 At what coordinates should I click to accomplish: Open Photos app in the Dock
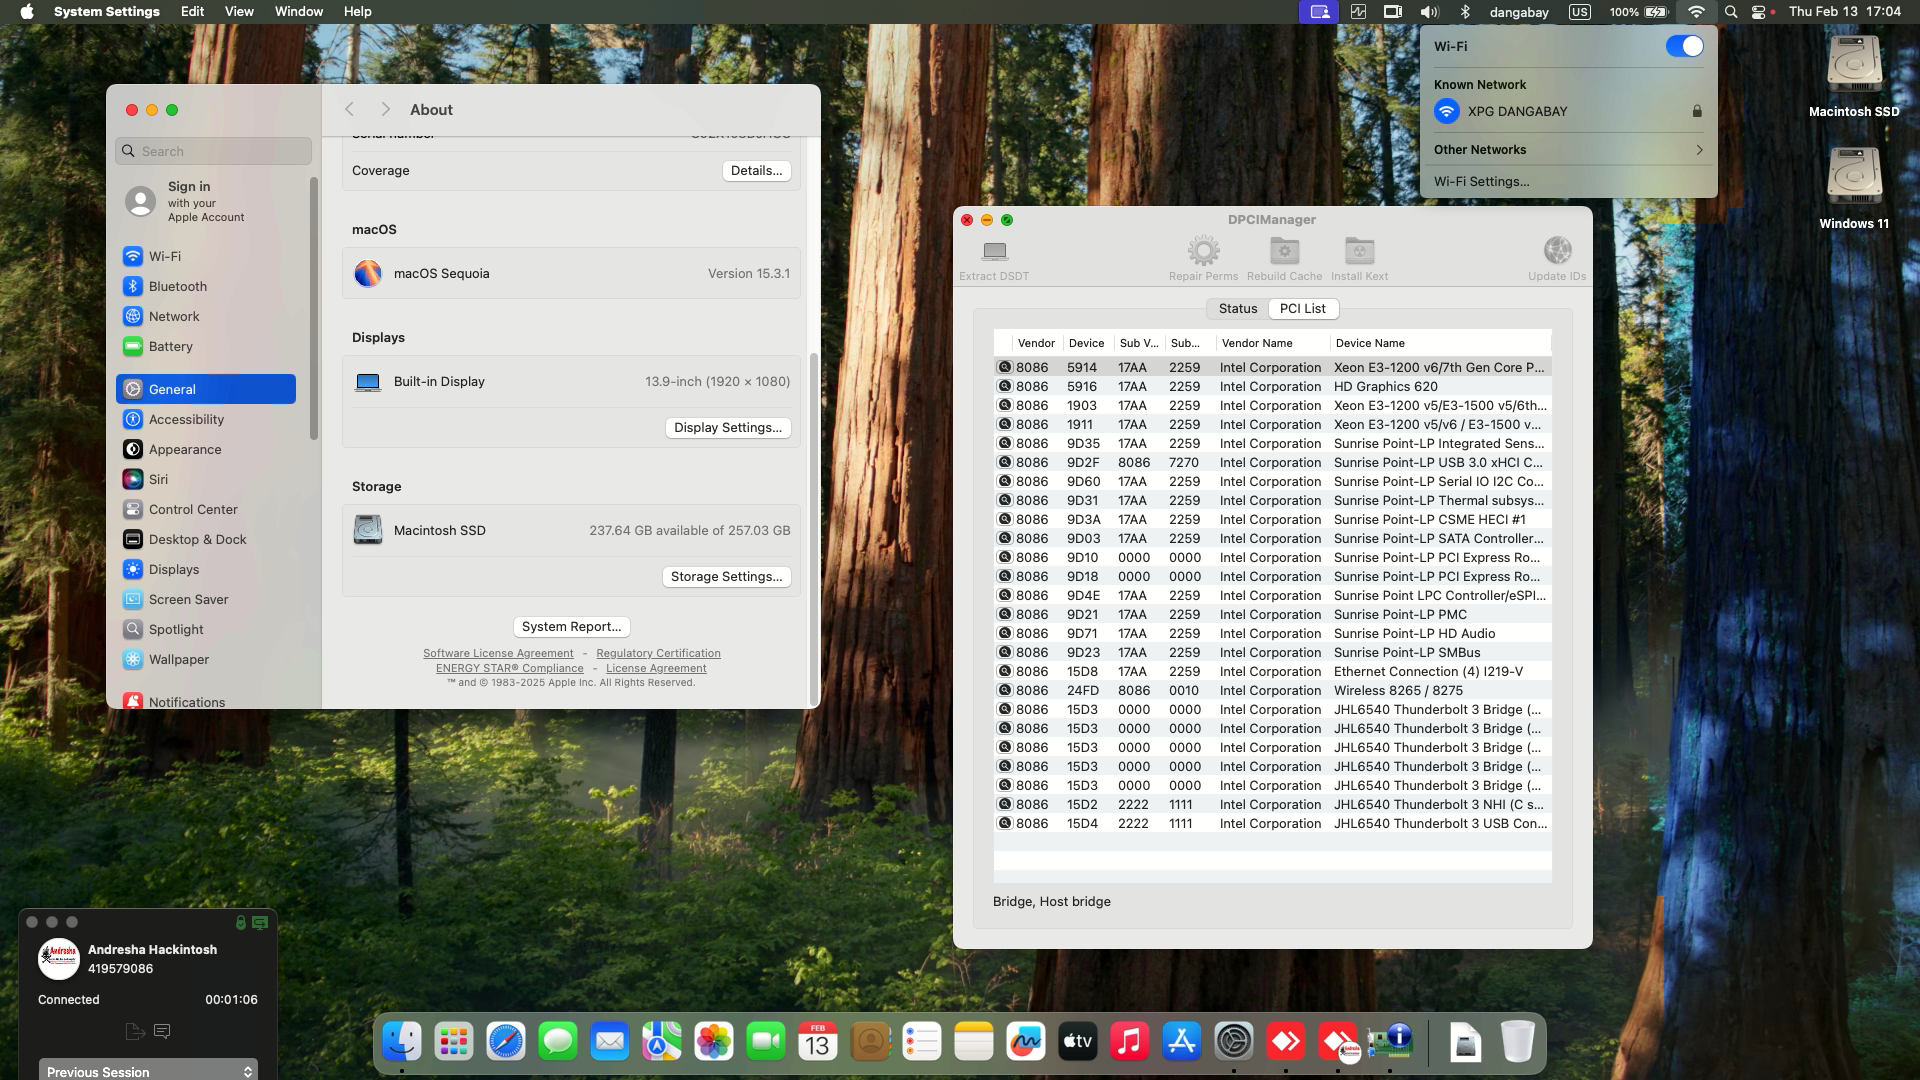point(714,1042)
